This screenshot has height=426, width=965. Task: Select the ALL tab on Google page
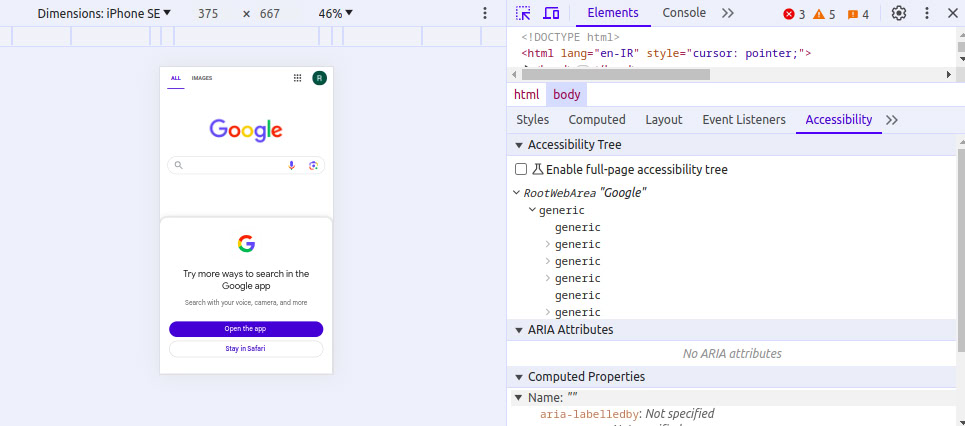(x=176, y=78)
